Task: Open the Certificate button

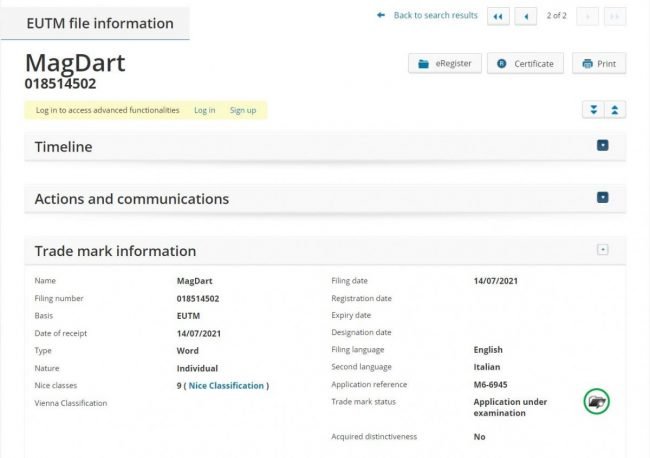Action: tap(525, 63)
